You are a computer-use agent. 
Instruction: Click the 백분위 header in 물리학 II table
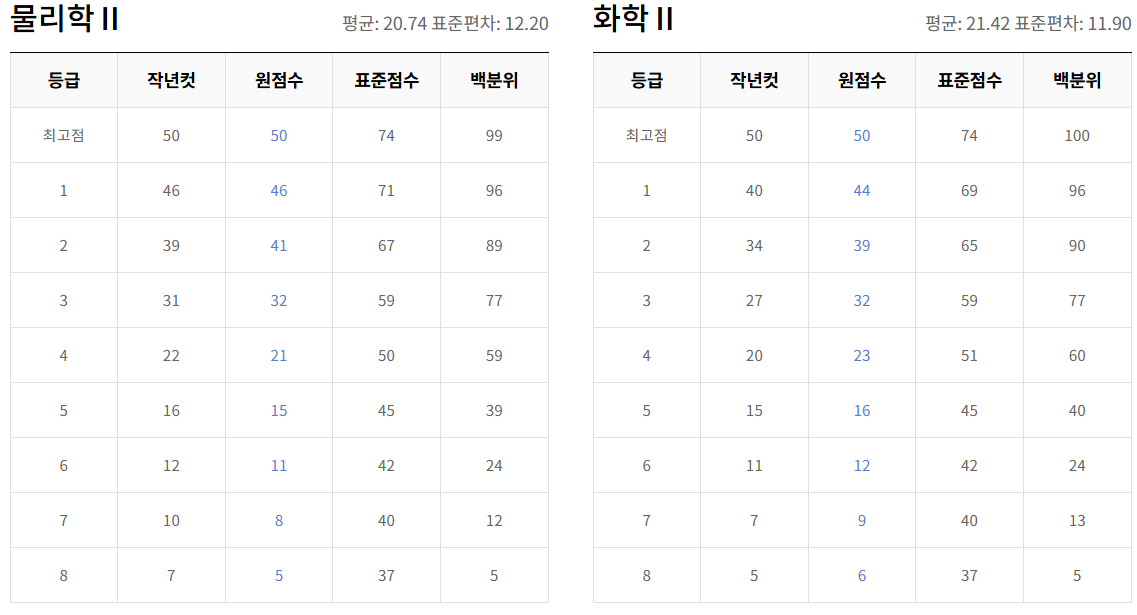coord(494,81)
